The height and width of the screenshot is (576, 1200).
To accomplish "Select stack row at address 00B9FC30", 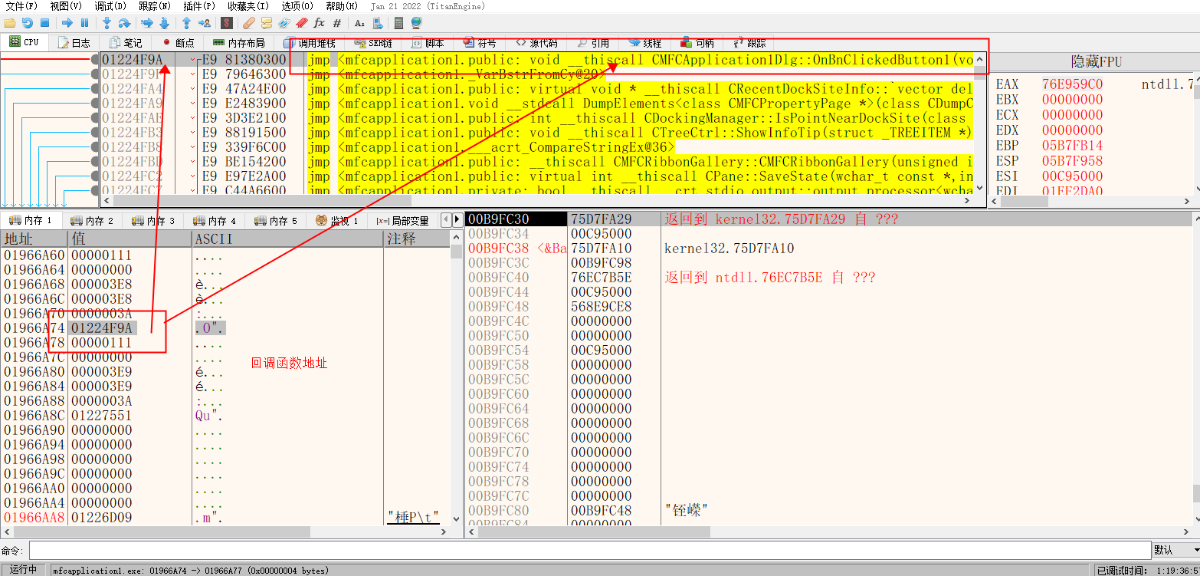I will (831, 219).
